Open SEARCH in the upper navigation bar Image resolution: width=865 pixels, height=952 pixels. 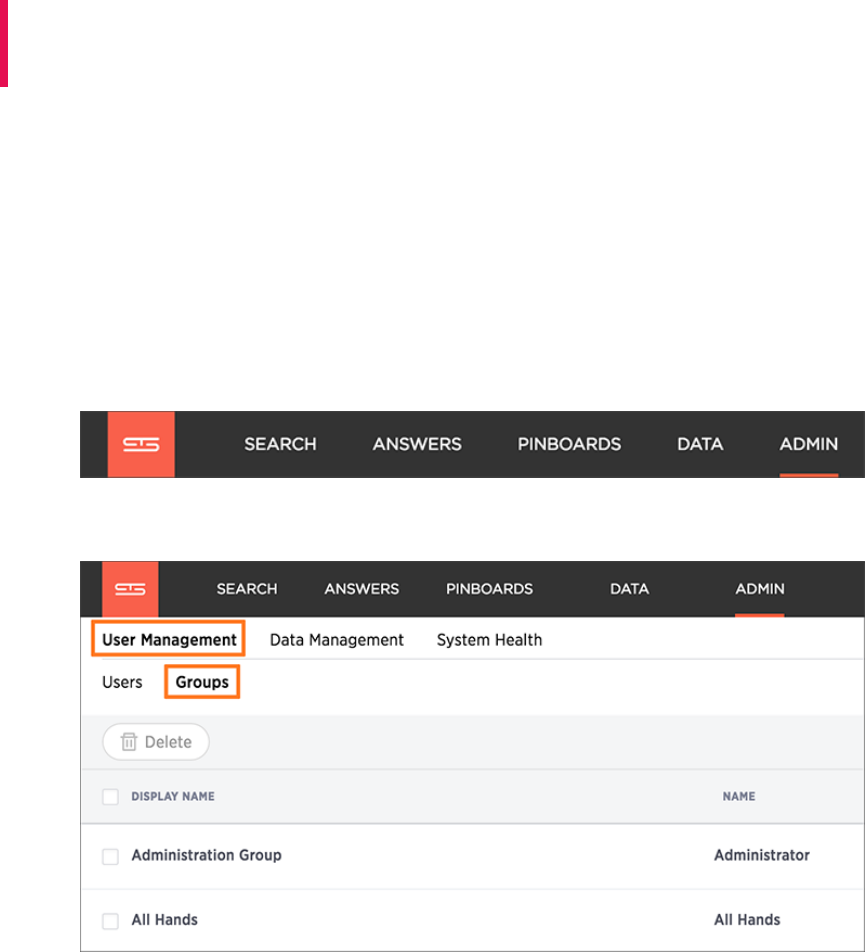(x=280, y=444)
